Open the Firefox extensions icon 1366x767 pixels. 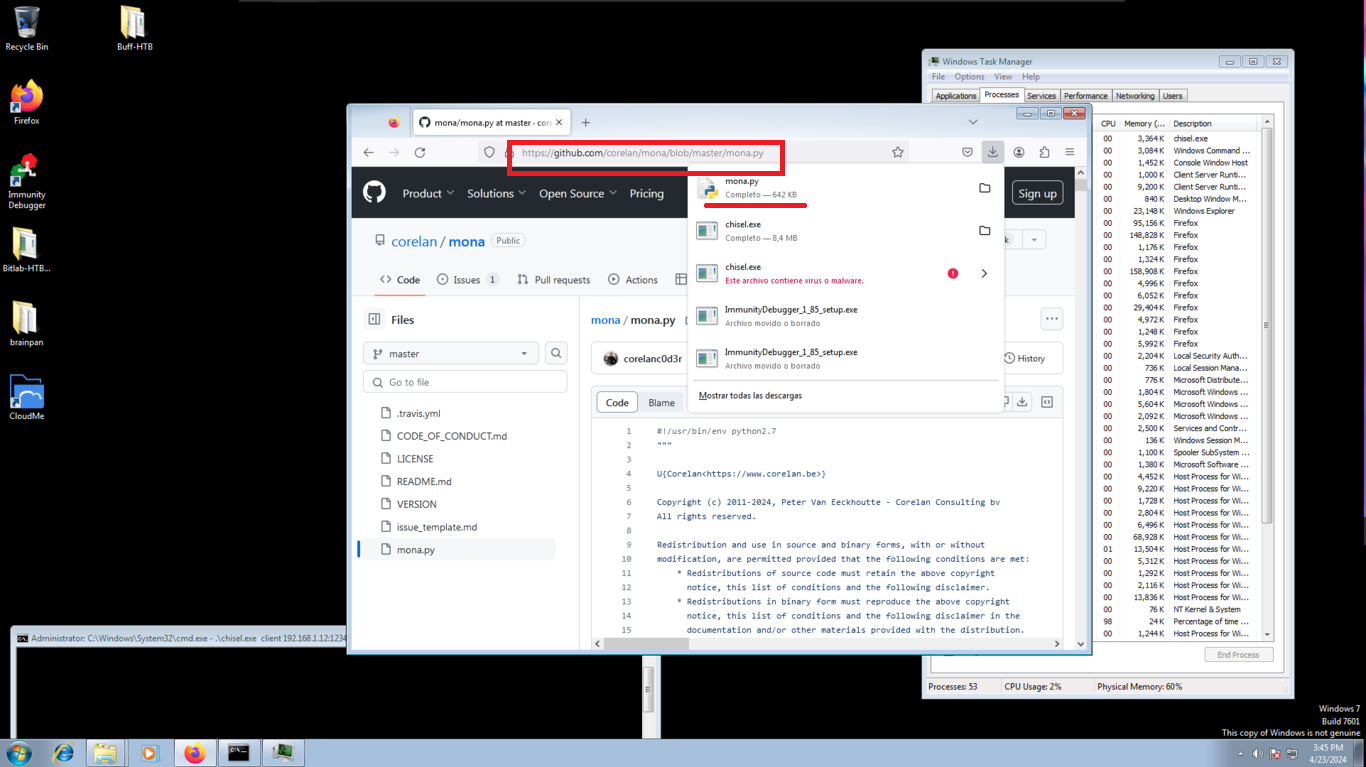(1044, 152)
